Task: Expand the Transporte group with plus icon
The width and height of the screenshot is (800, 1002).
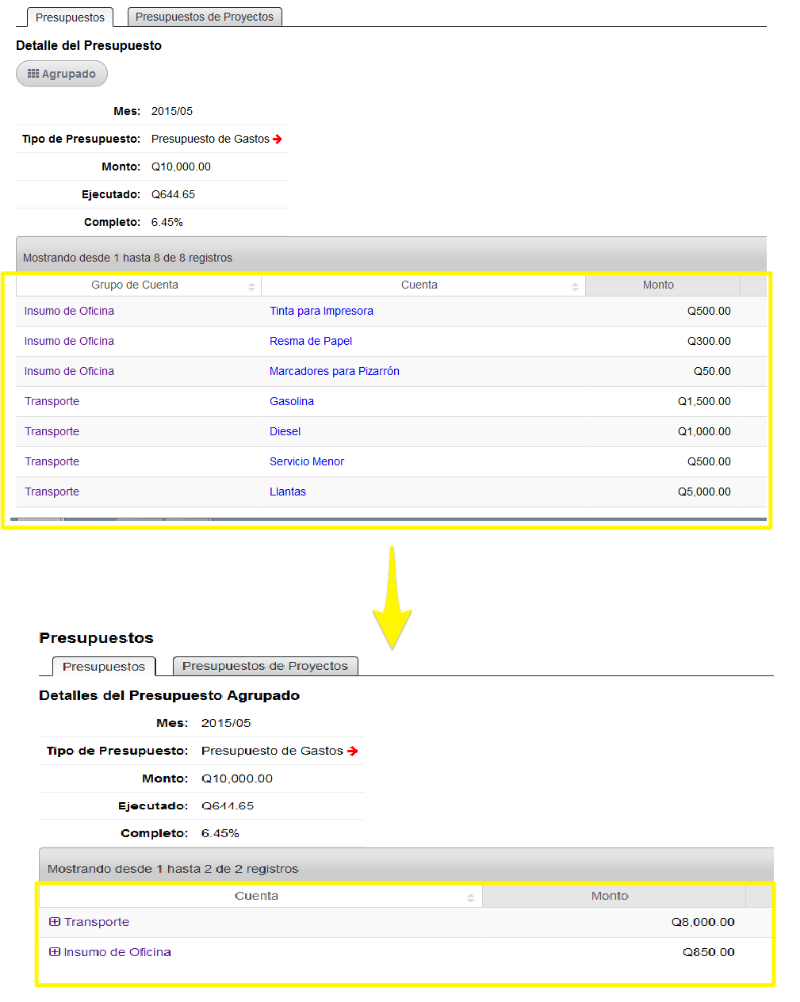Action: [55, 922]
